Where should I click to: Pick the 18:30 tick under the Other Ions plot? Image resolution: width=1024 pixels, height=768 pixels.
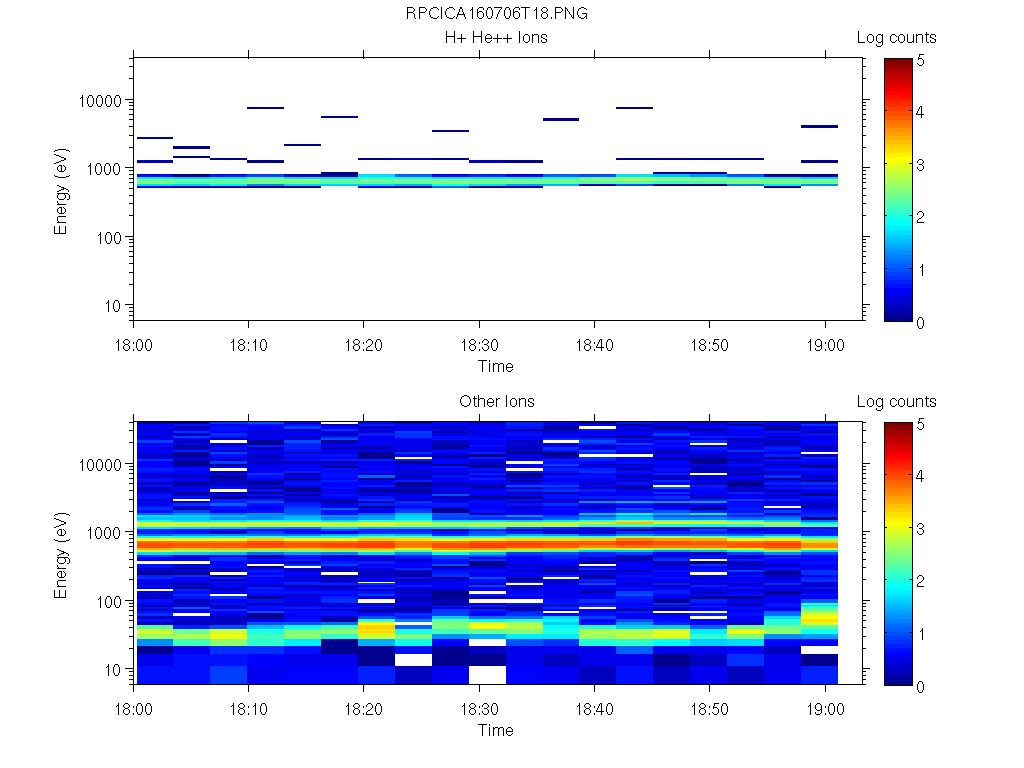[x=479, y=709]
